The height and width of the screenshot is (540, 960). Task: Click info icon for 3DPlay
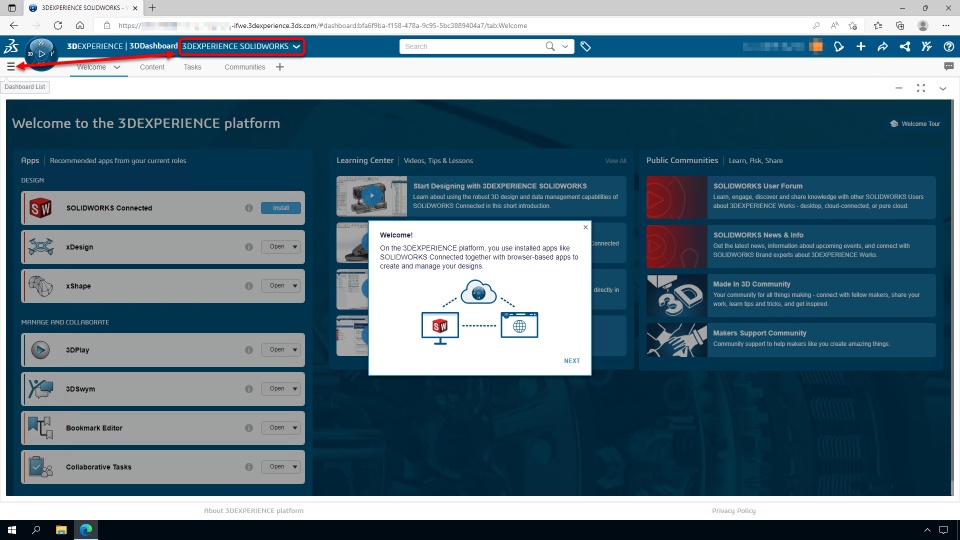249,350
